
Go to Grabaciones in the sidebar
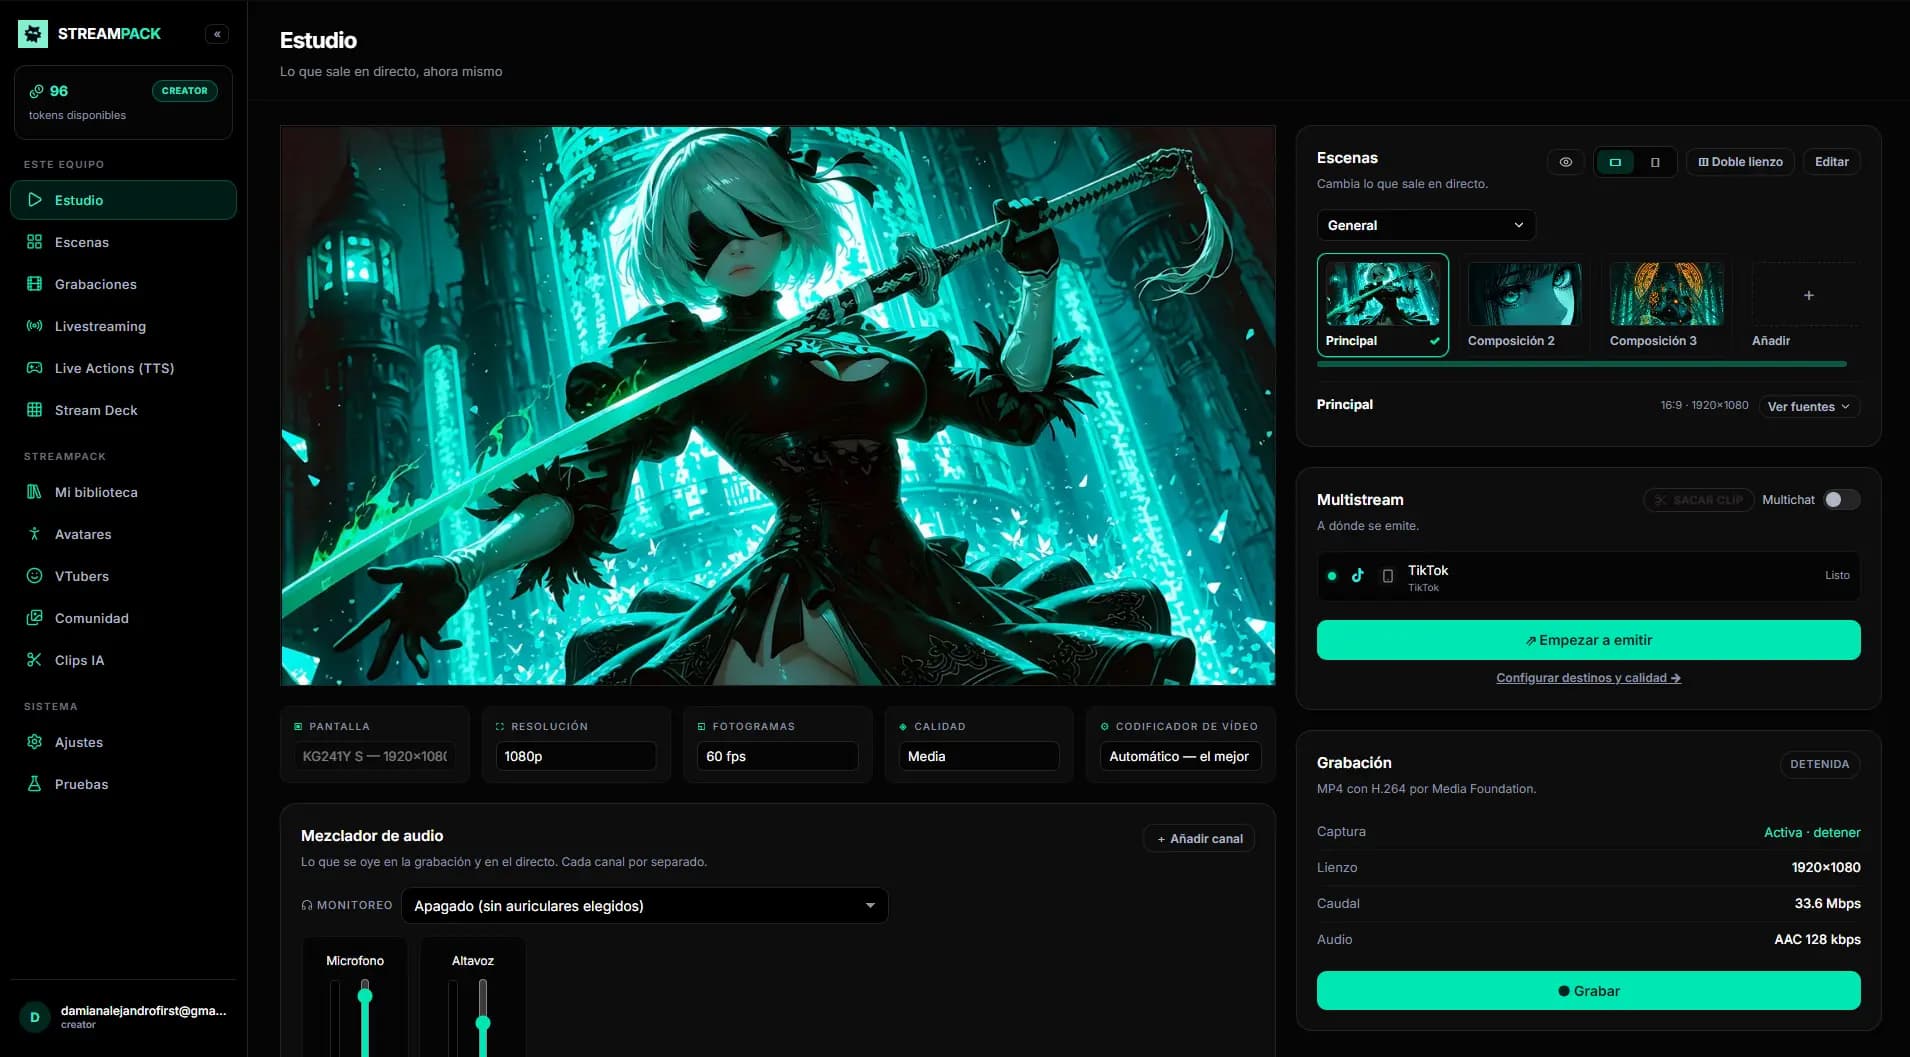click(x=124, y=284)
